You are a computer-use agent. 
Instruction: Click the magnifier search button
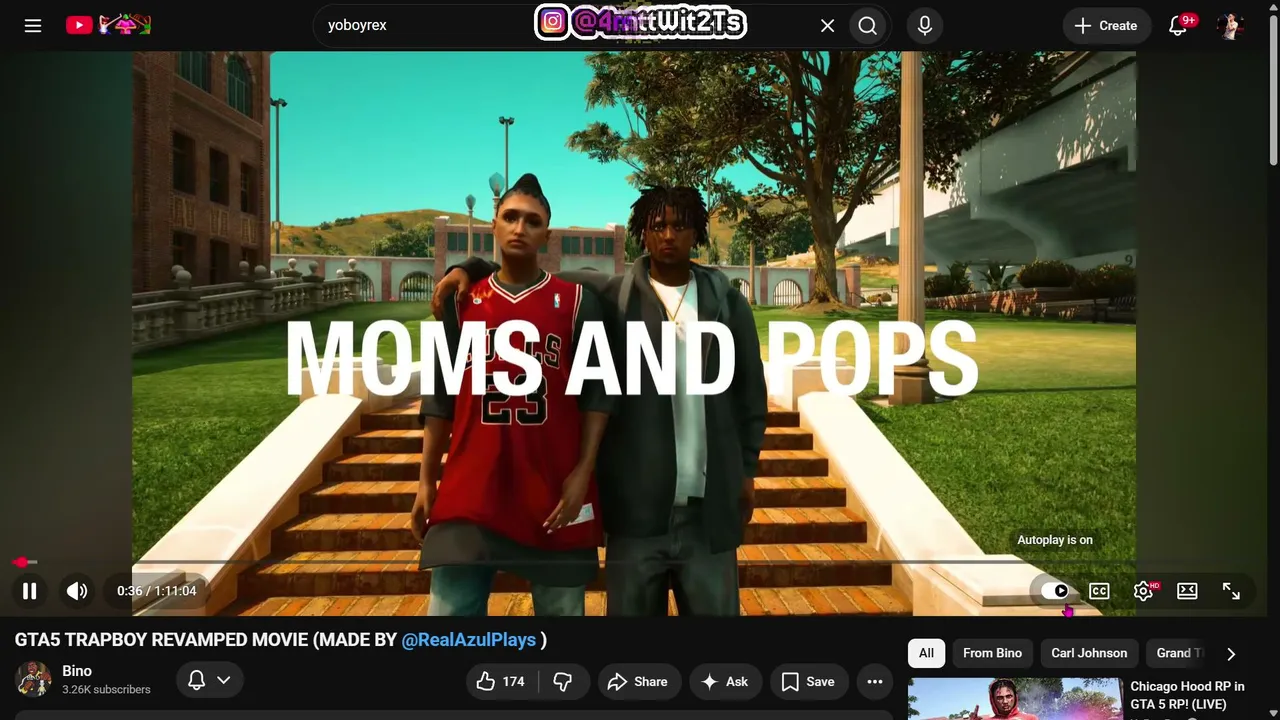(868, 26)
